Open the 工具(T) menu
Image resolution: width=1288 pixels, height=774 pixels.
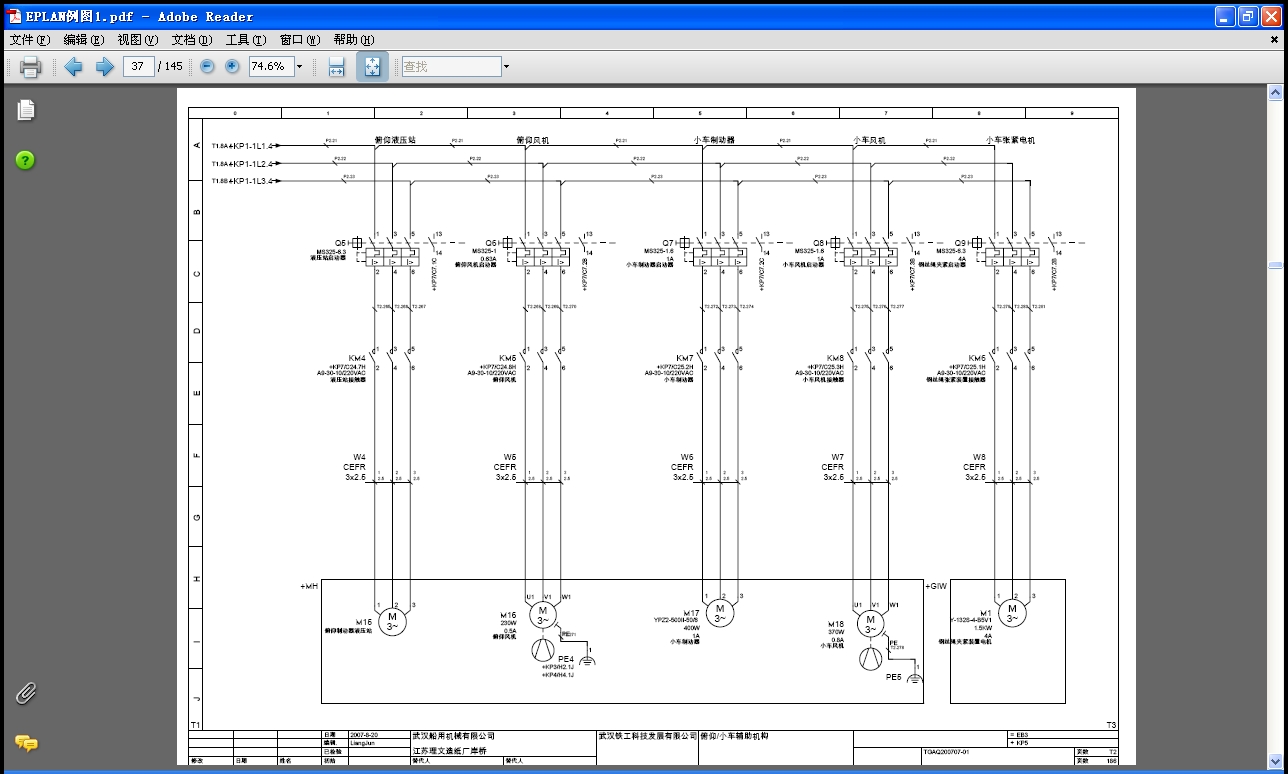[x=245, y=40]
